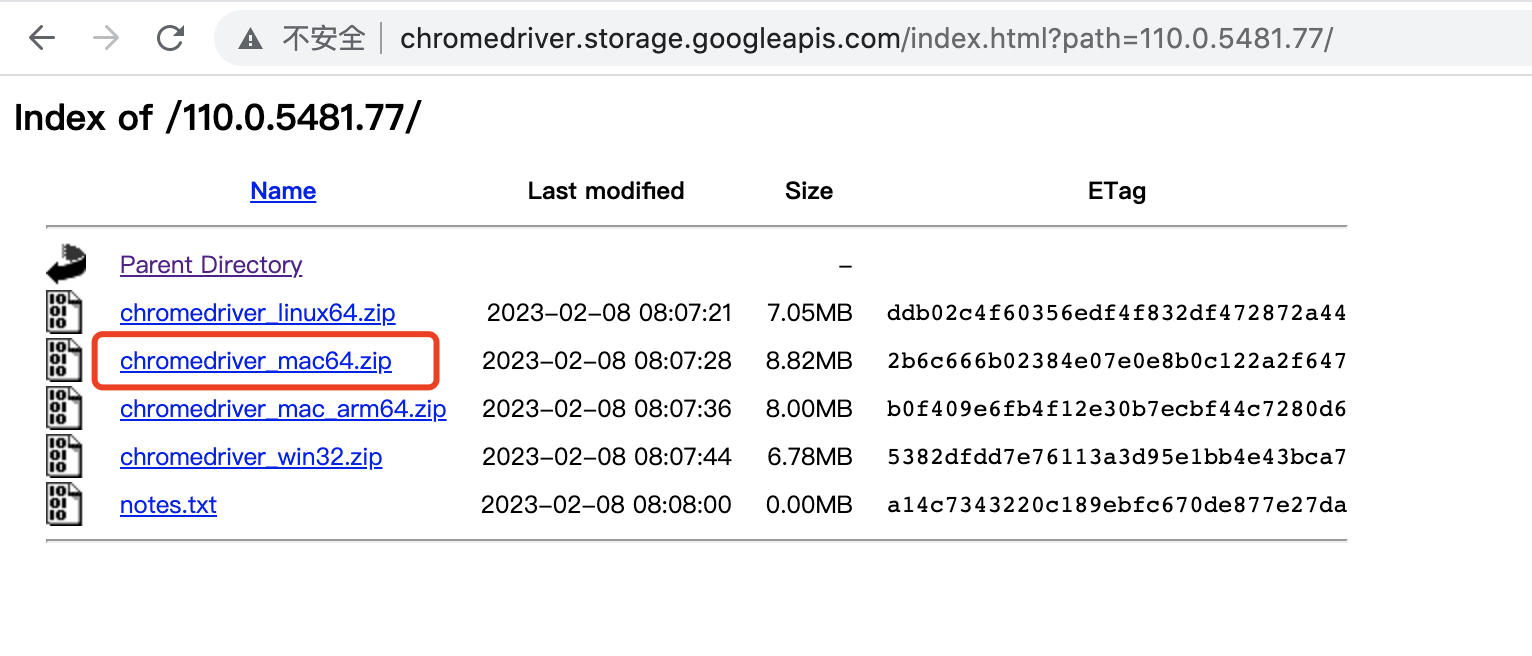This screenshot has height=656, width=1532.
Task: Click the browser forward arrow
Action: point(105,39)
